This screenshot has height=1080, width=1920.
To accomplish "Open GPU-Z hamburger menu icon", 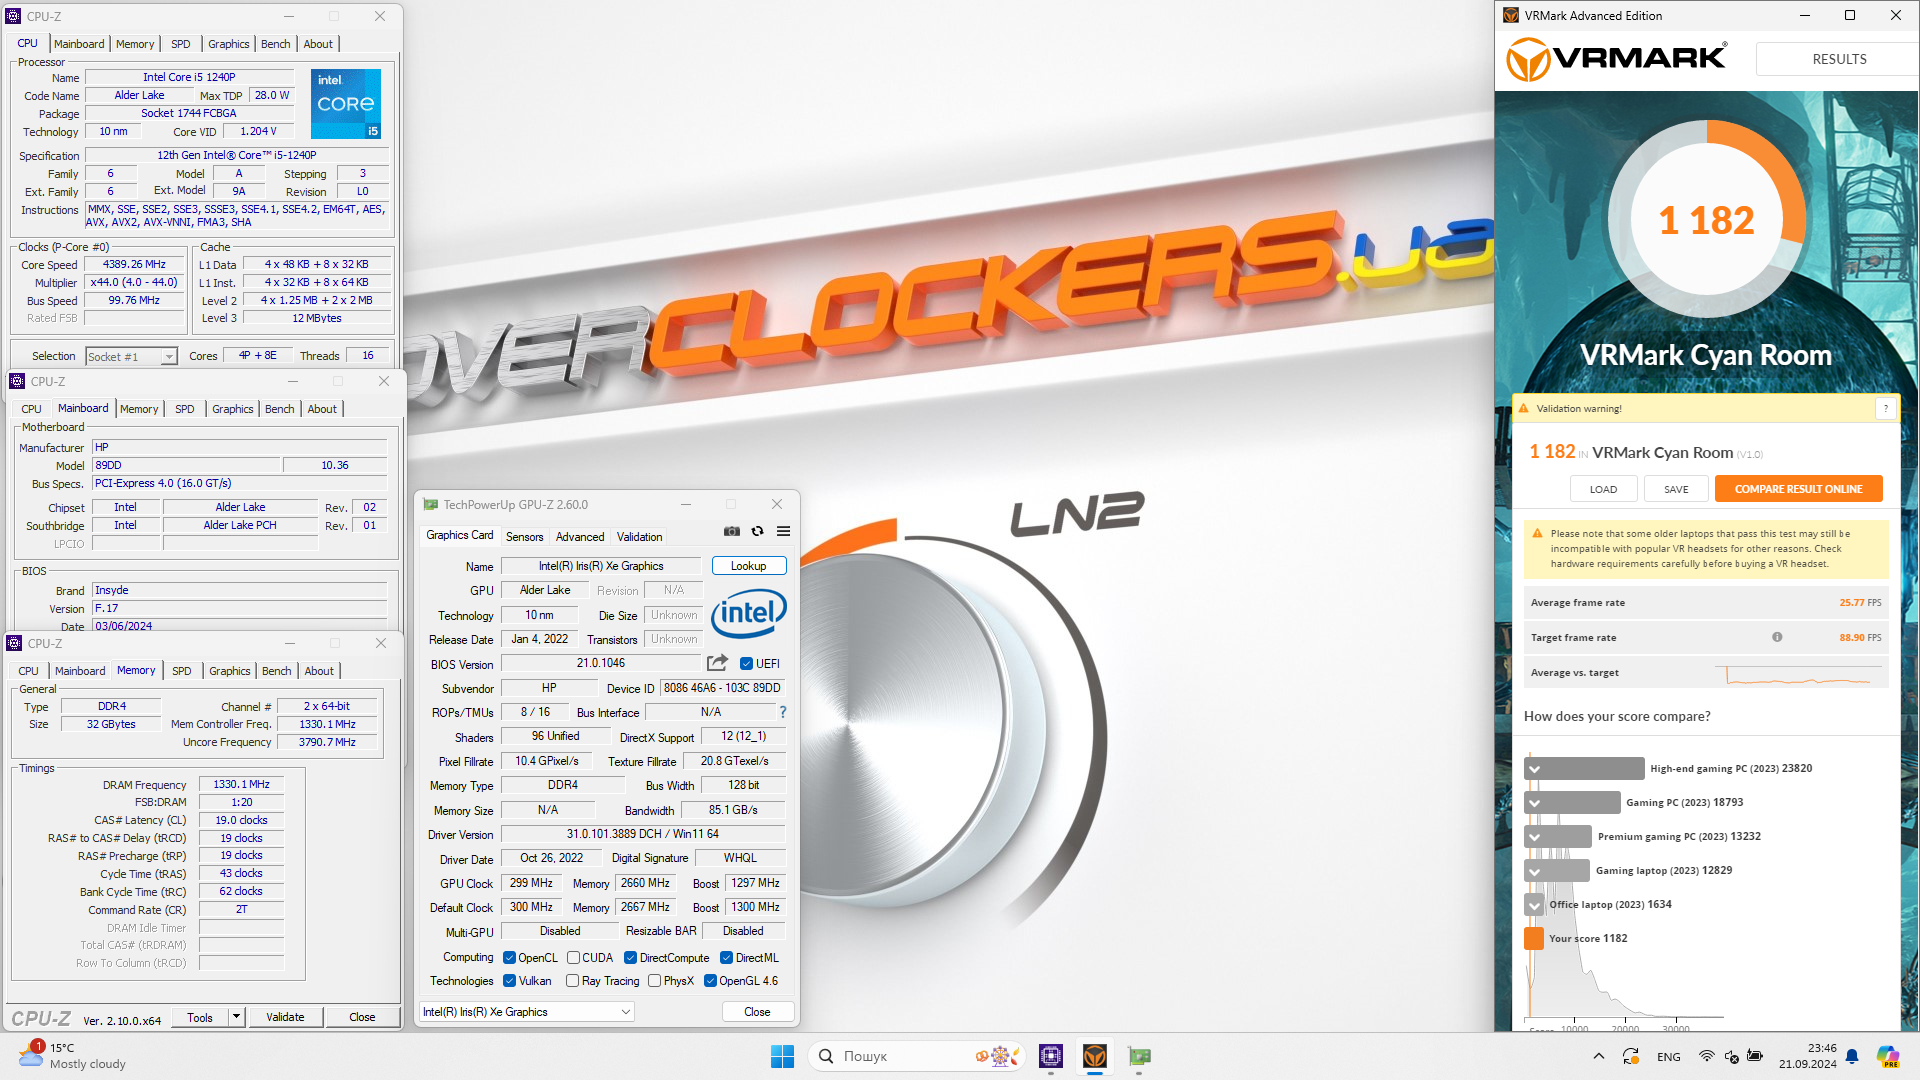I will [783, 532].
